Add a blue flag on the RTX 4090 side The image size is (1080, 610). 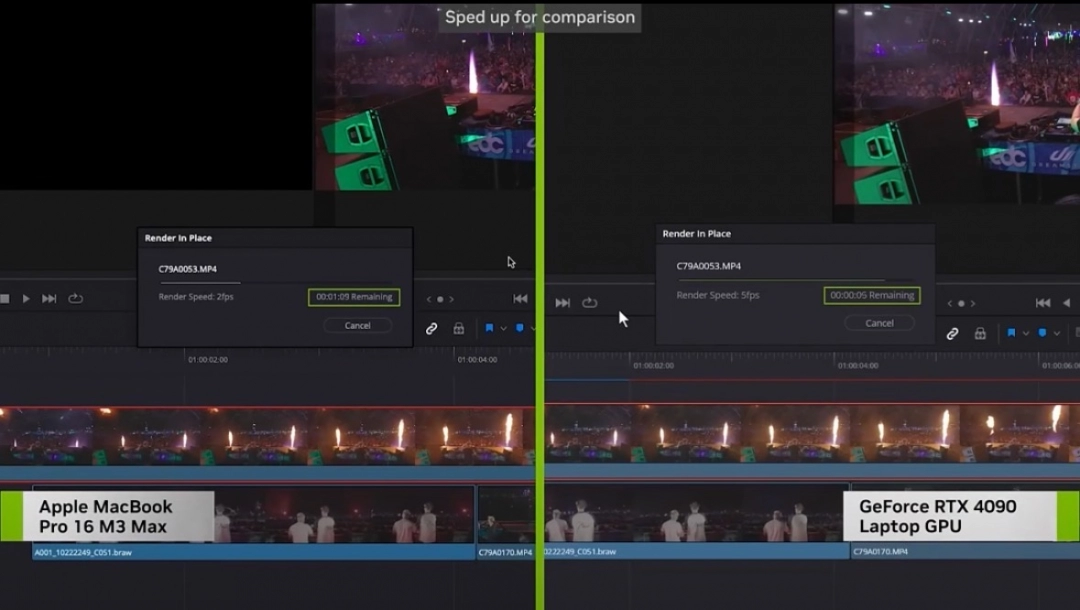(1011, 333)
